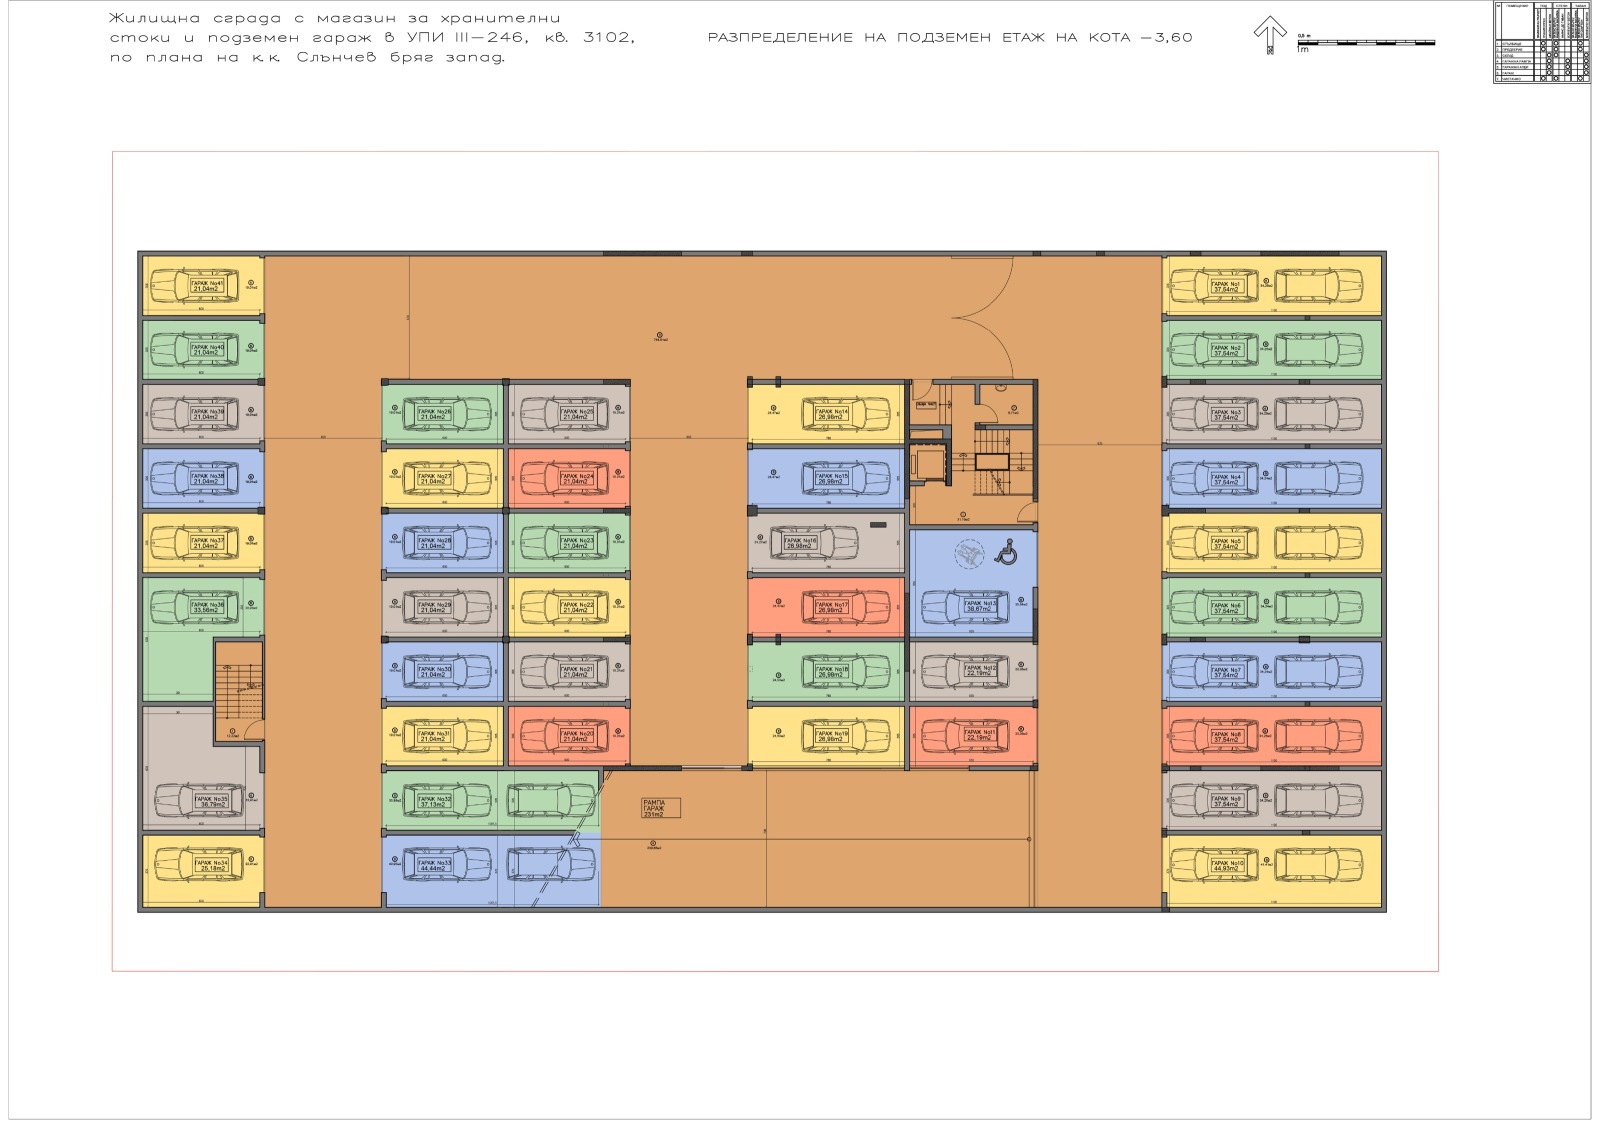Click the room finishes legend table

click(x=1541, y=42)
